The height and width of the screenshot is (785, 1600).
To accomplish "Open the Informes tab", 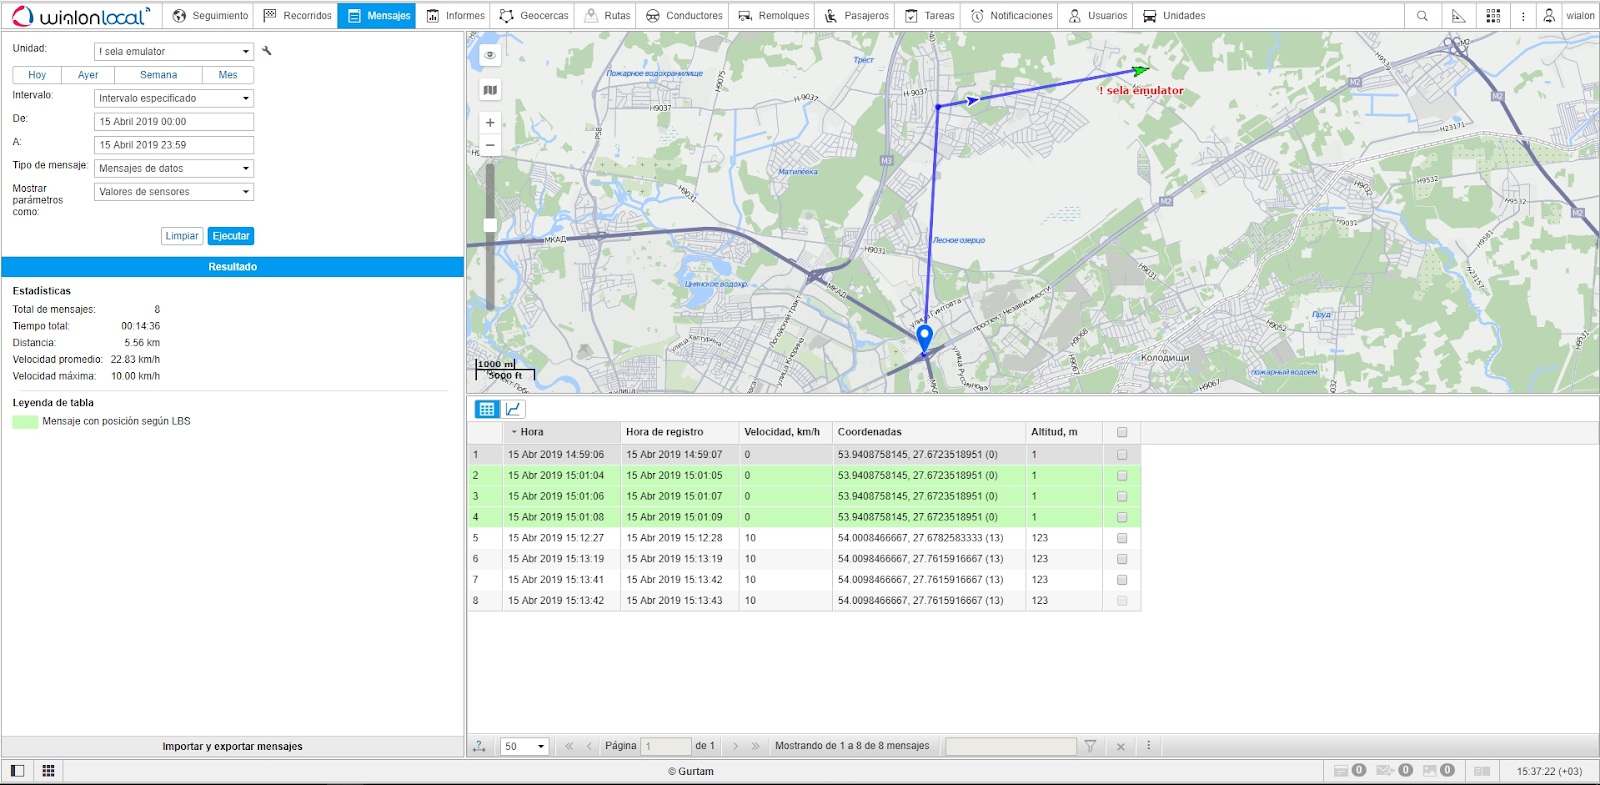I will coord(455,16).
